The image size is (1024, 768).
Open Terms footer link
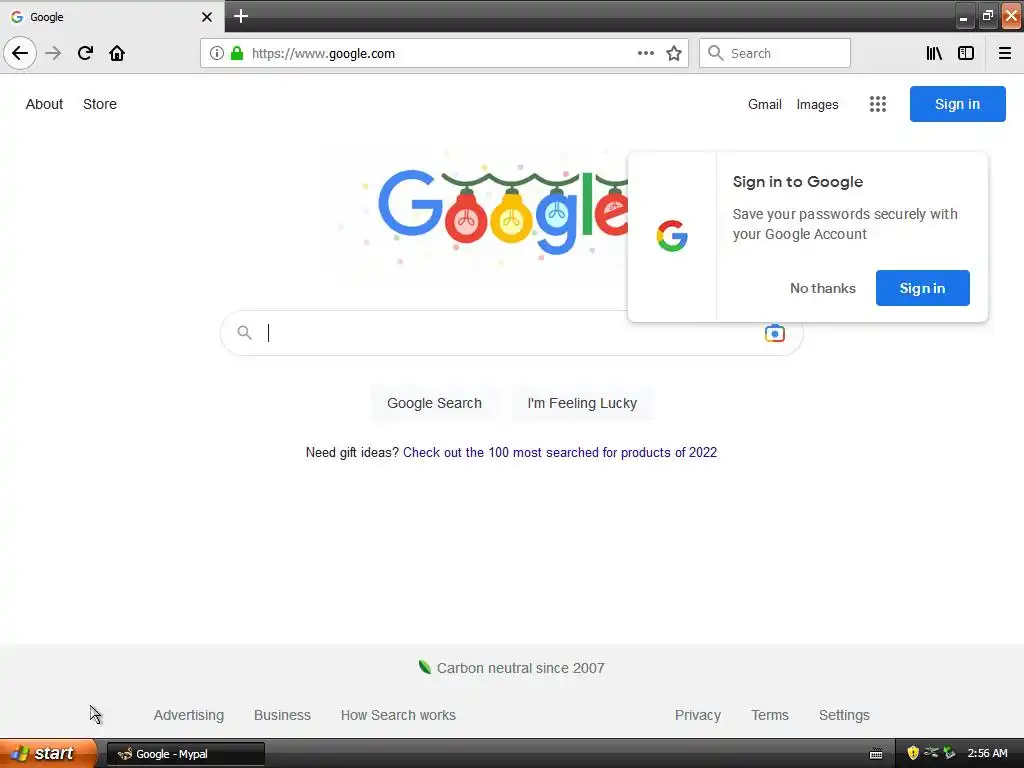coord(769,715)
